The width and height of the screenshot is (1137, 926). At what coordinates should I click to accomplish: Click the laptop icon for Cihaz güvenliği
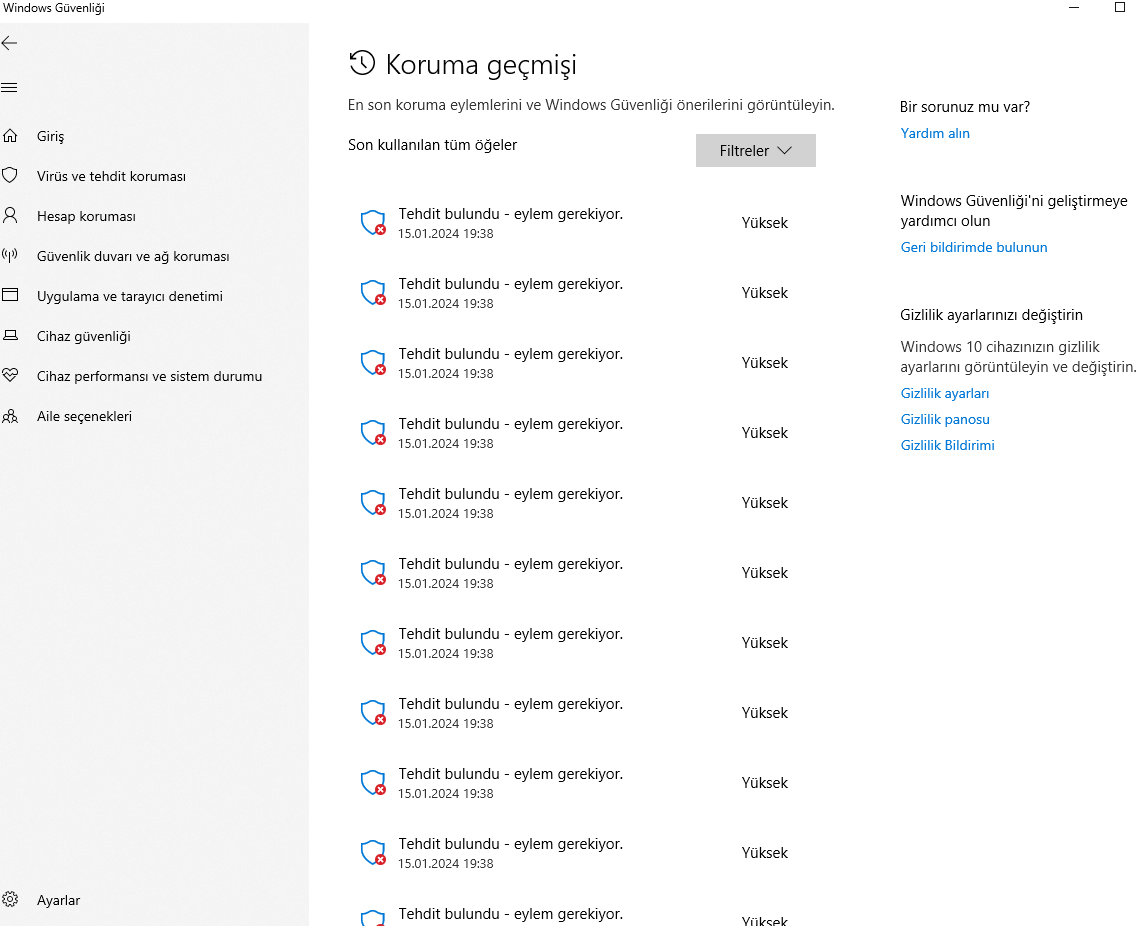click(x=10, y=336)
